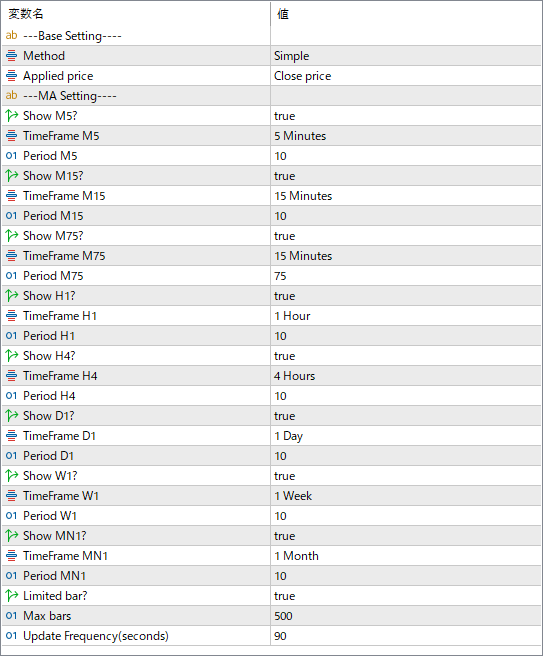Click the integer 01 icon beside Period M5

click(x=12, y=156)
